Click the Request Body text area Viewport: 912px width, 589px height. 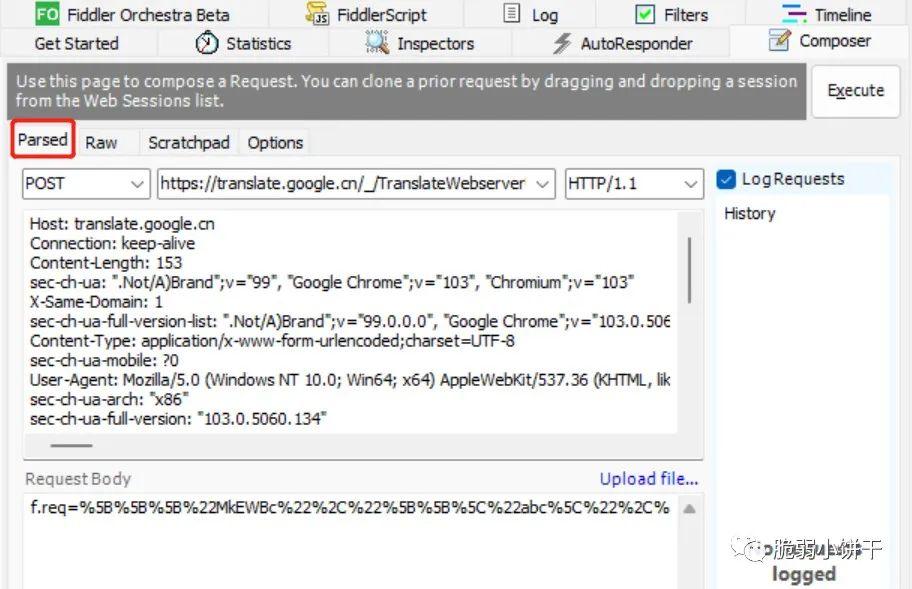click(351, 541)
